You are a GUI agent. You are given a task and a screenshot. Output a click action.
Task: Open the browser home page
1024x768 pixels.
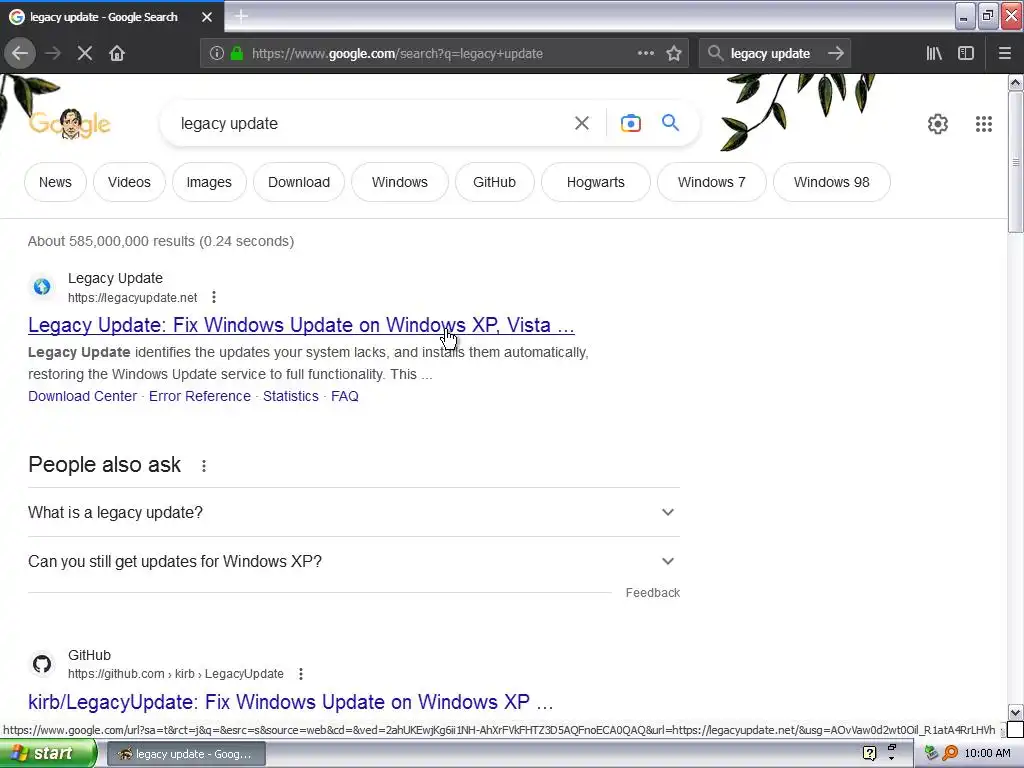[117, 53]
